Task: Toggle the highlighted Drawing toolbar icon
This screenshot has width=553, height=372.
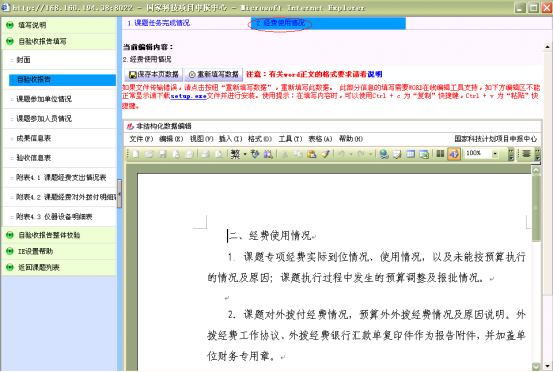Action: [x=454, y=154]
